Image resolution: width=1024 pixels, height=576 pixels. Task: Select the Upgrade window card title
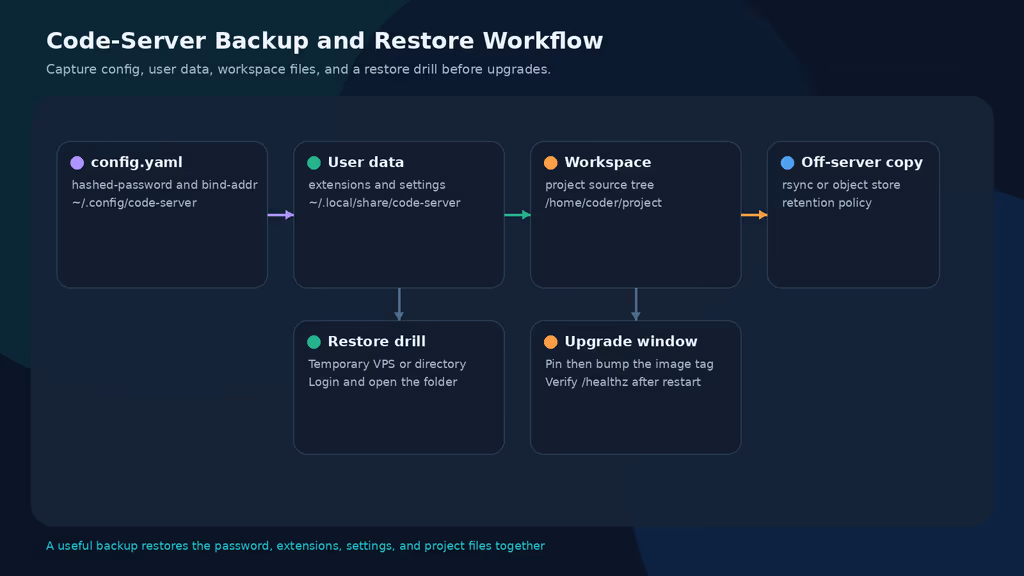(631, 342)
